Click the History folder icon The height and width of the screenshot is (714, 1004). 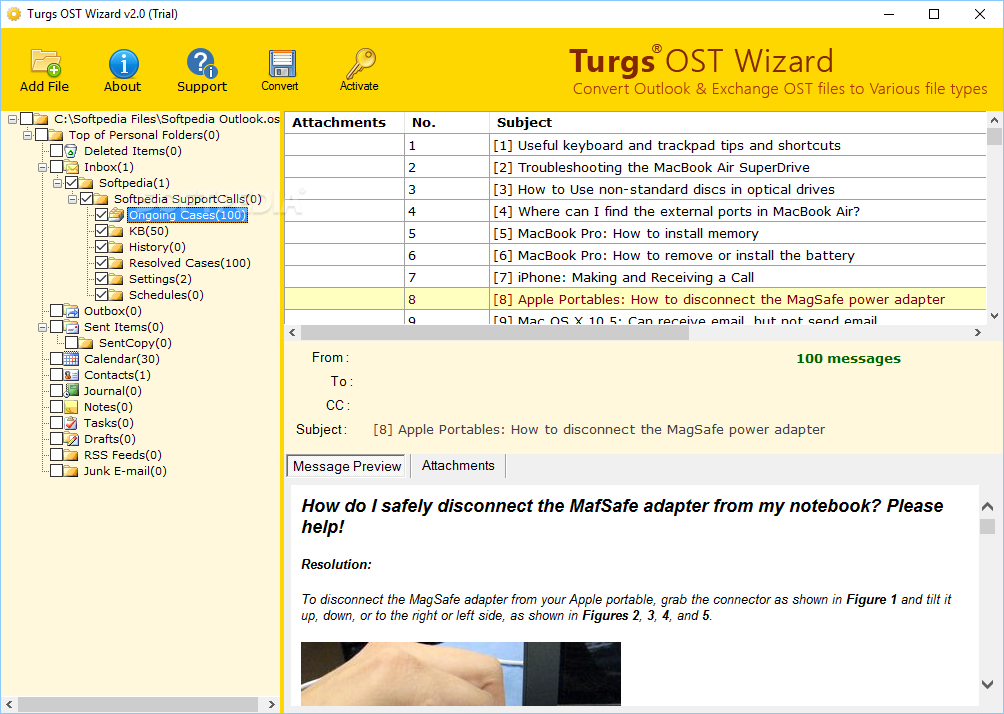coord(117,247)
